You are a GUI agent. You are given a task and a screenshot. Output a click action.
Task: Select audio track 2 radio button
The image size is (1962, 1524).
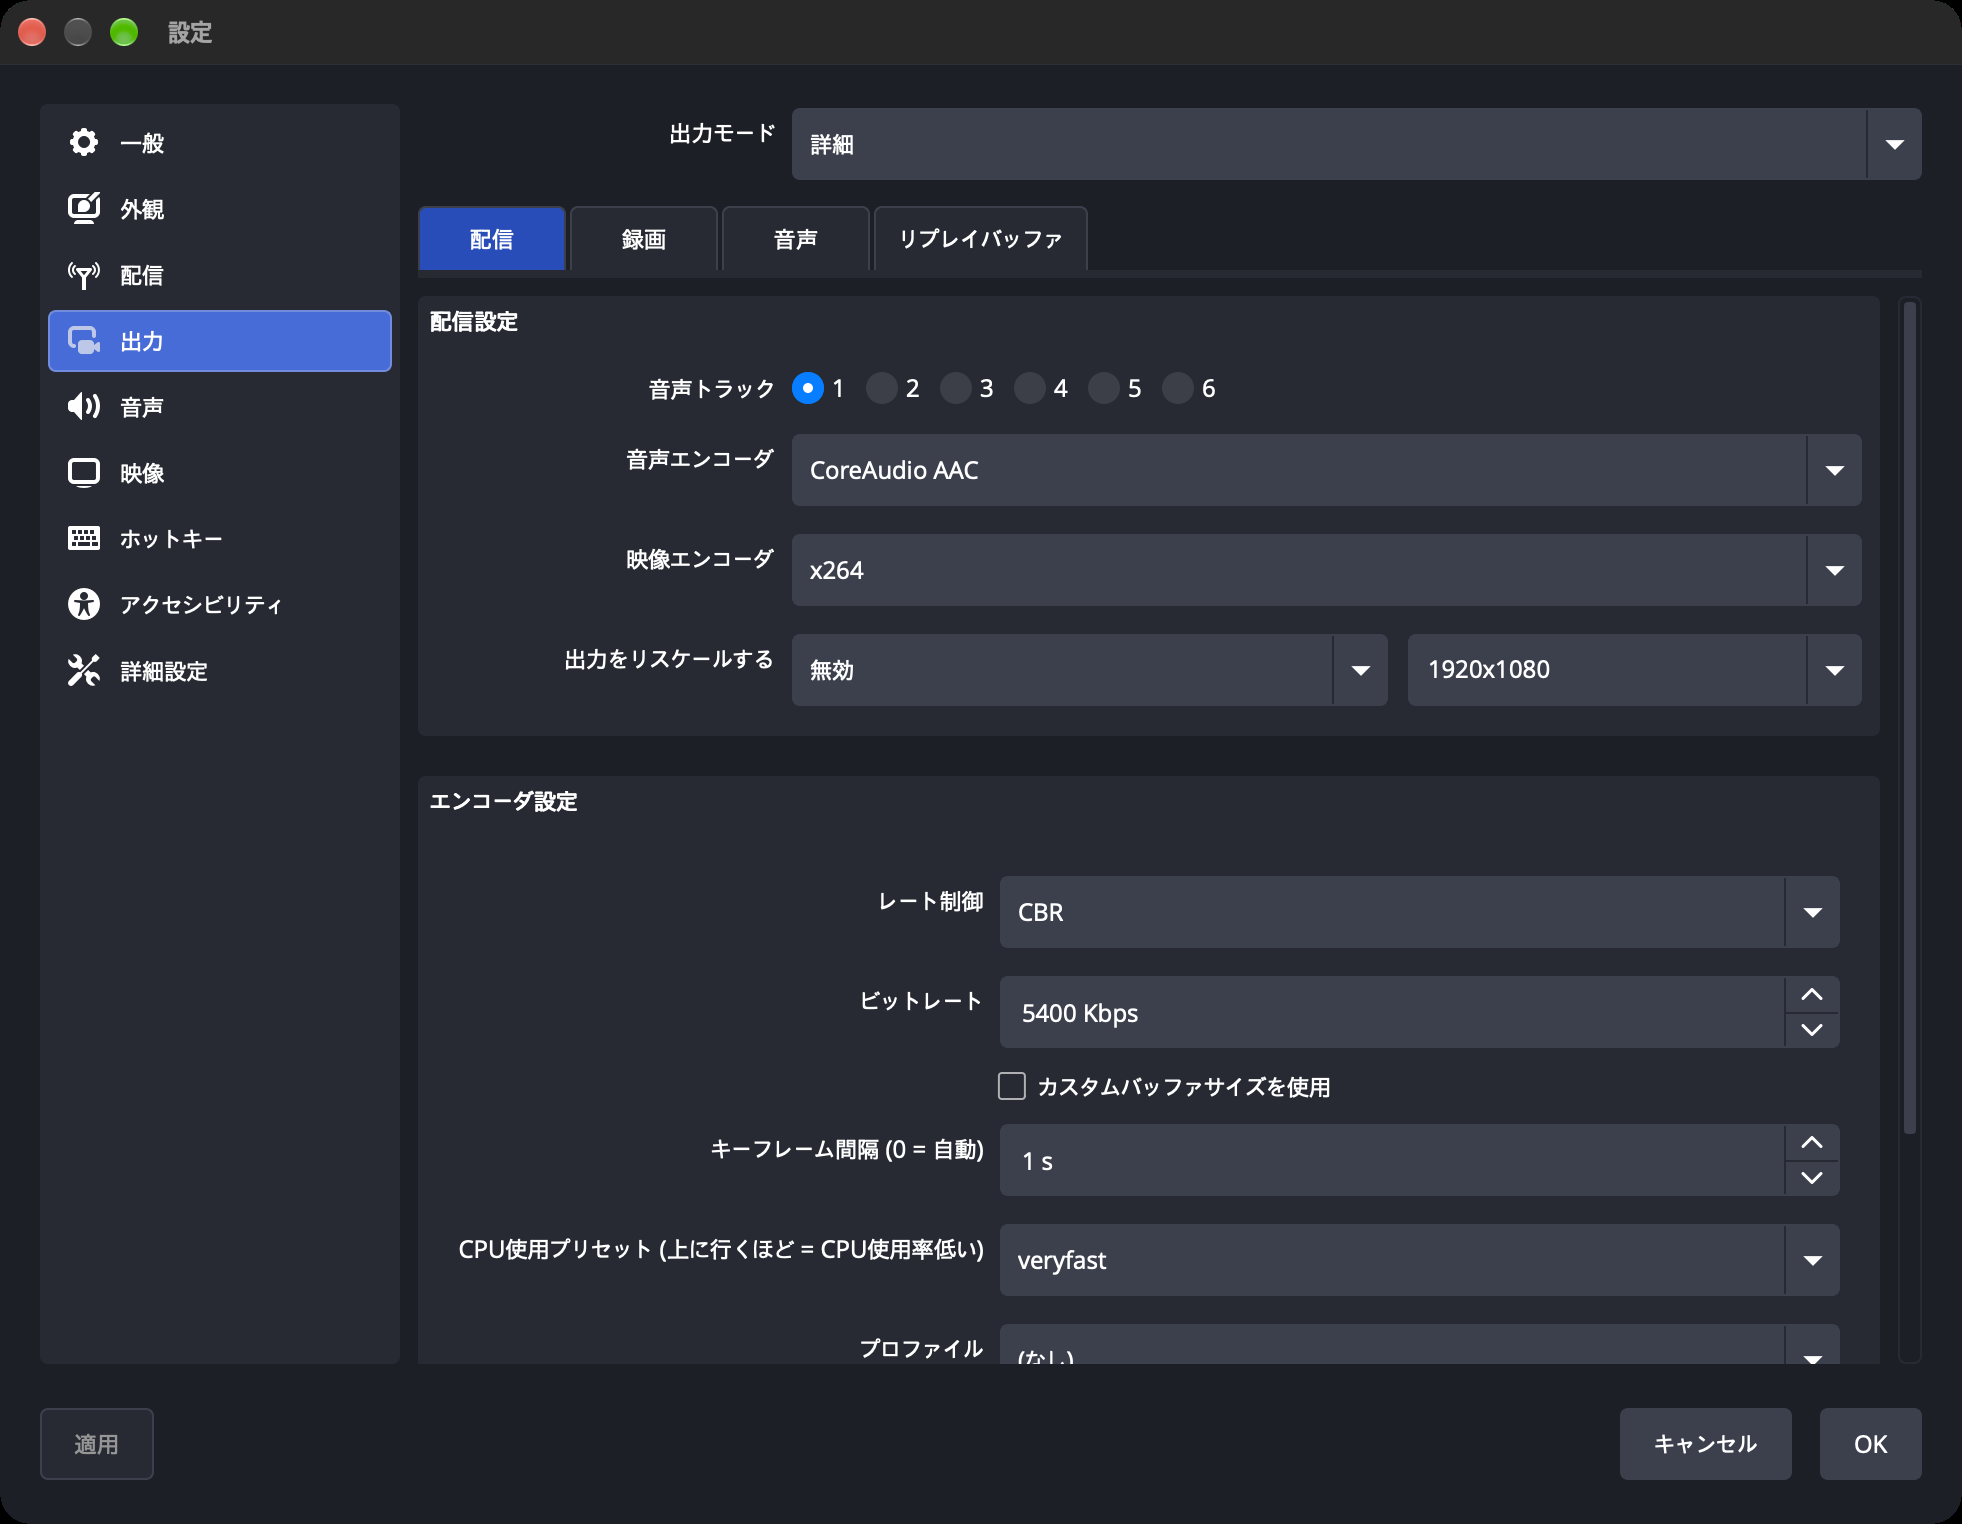click(x=882, y=388)
